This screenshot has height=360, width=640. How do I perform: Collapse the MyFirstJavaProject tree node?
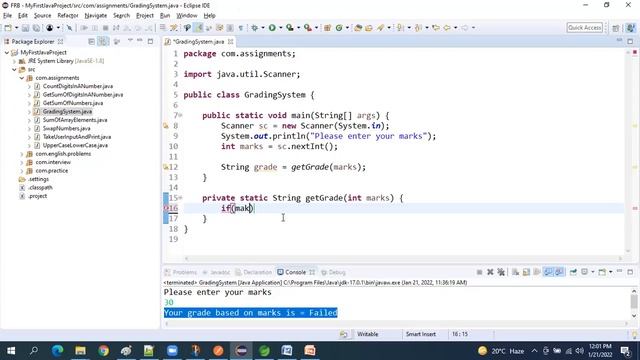click(x=7, y=53)
